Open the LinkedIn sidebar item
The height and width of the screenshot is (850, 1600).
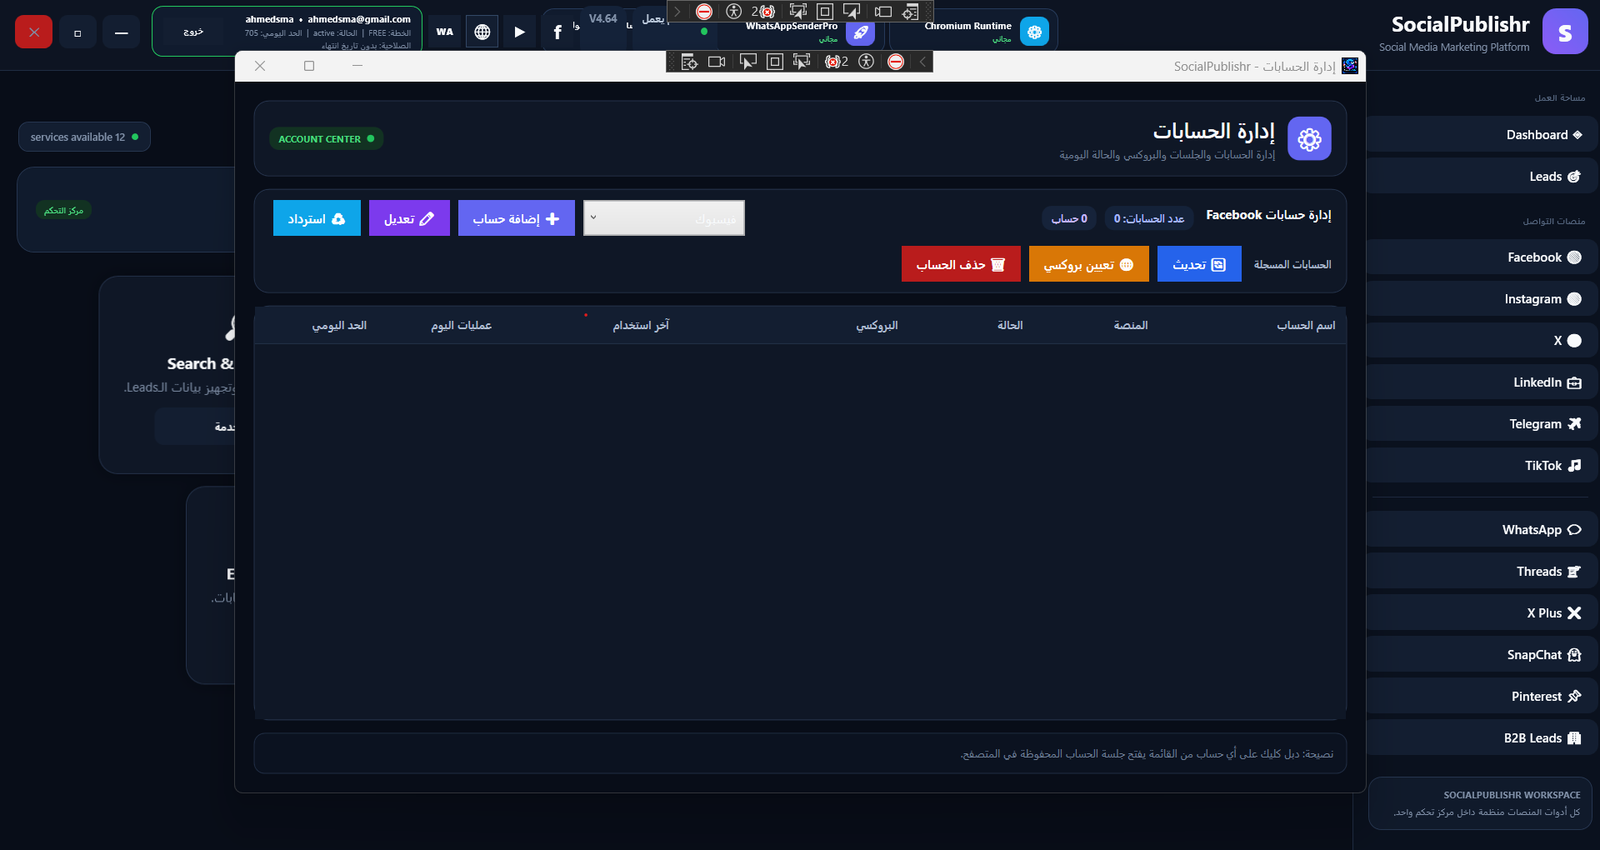(x=1482, y=382)
